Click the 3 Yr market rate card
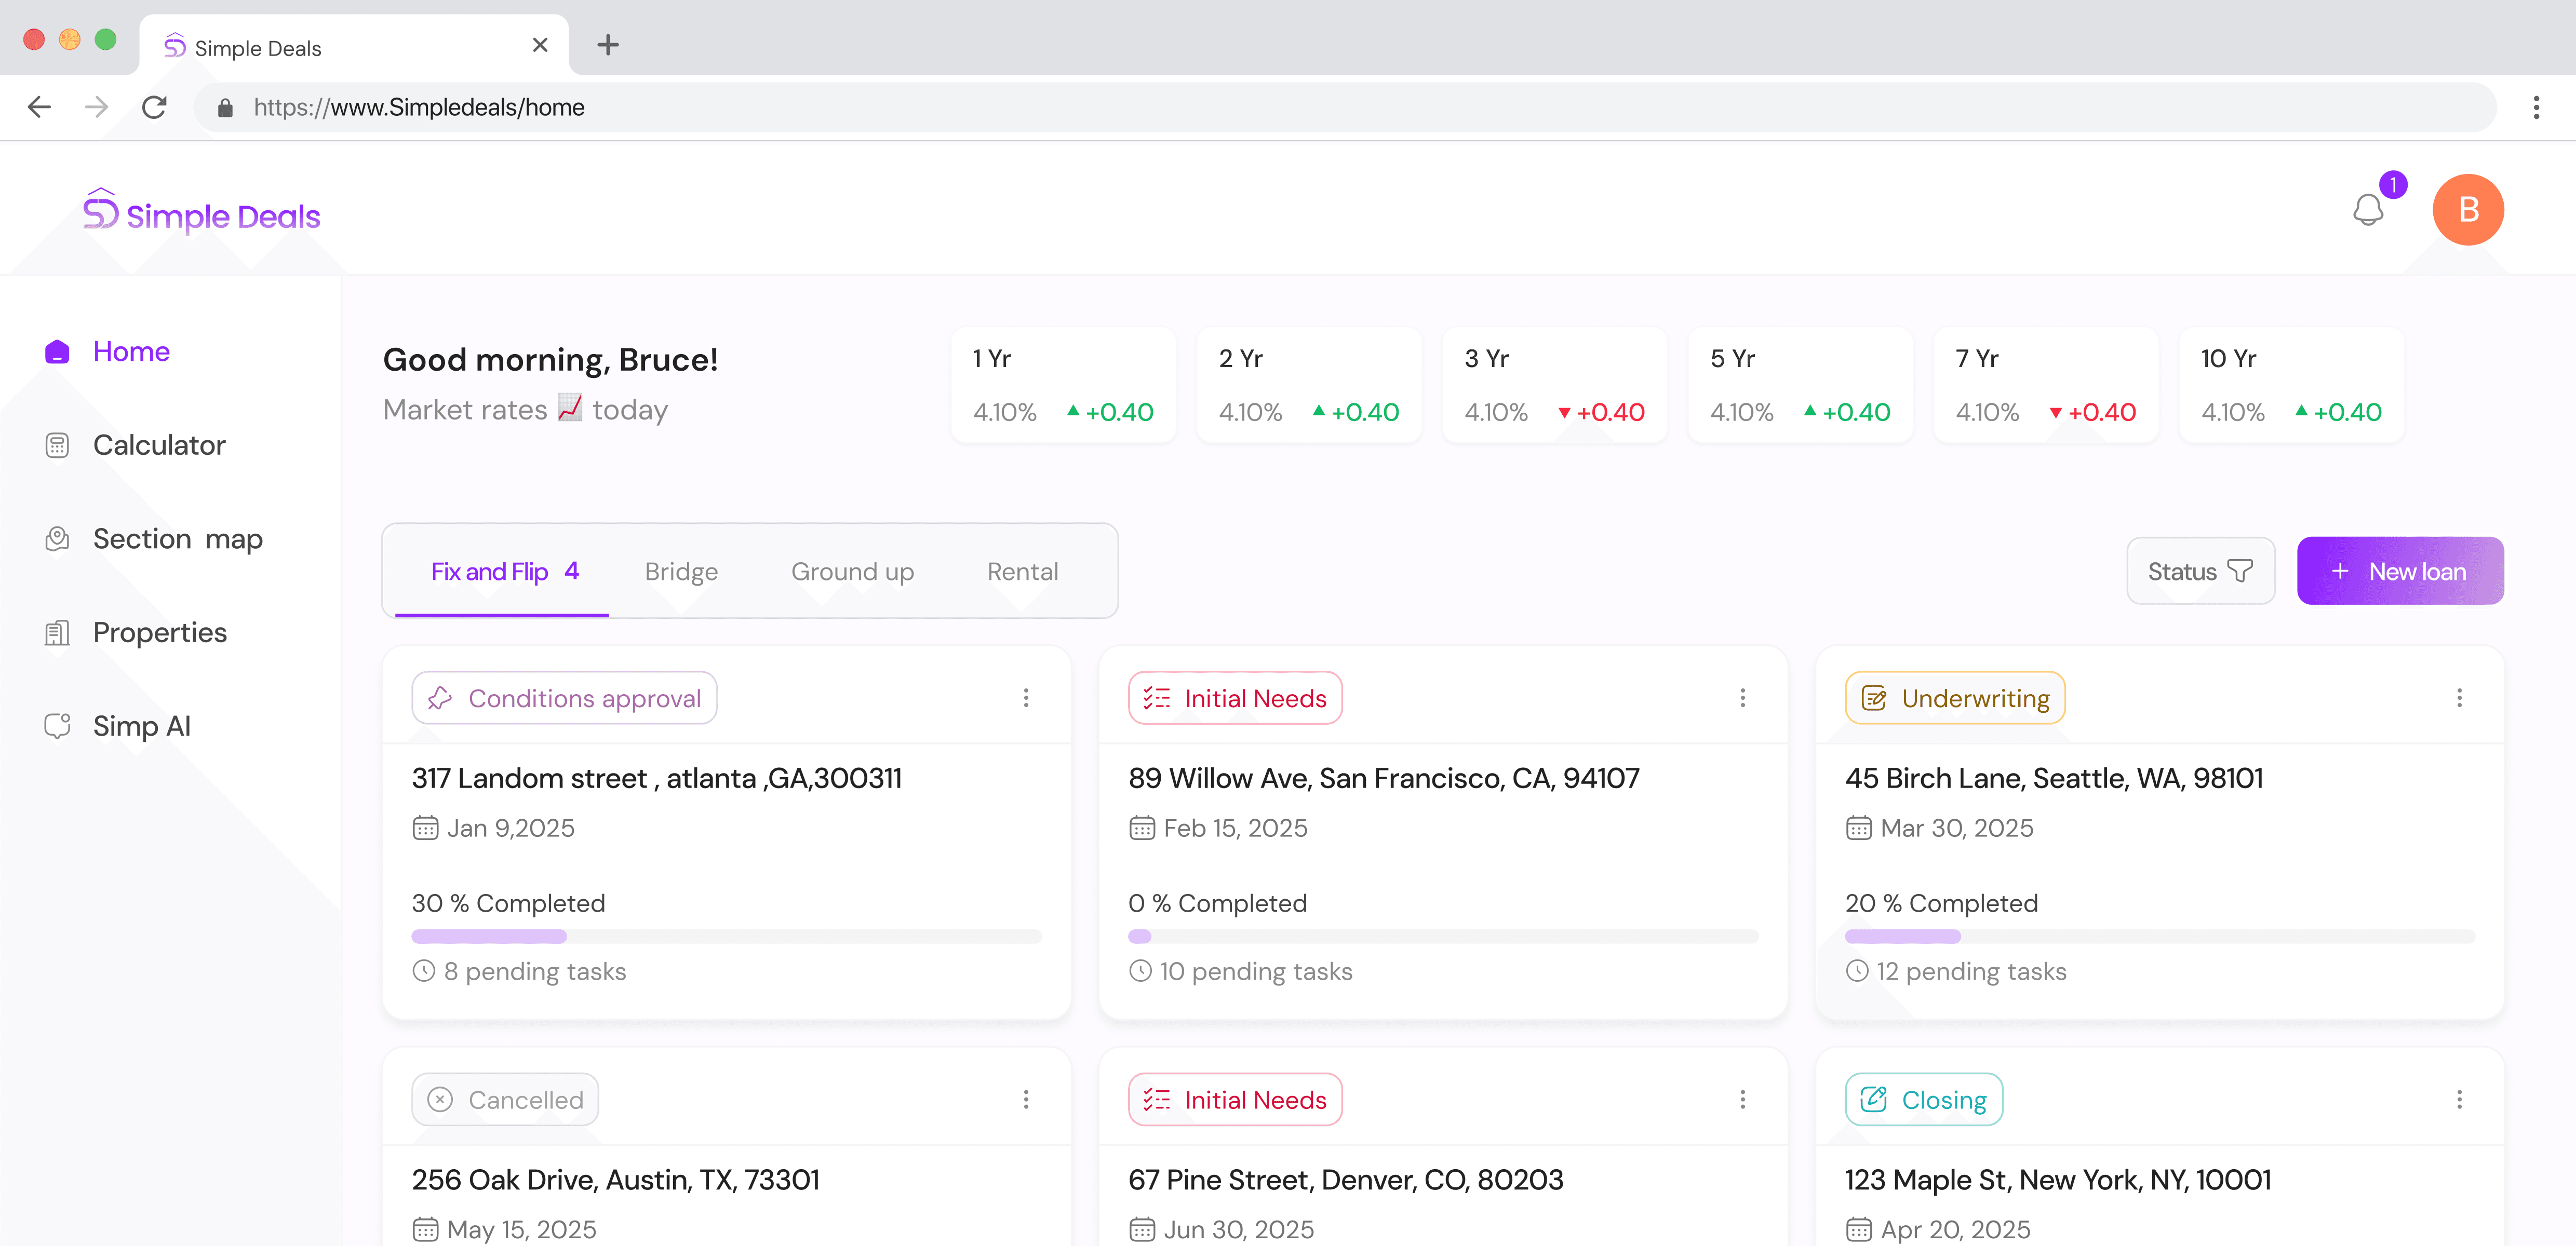The height and width of the screenshot is (1246, 2576). 1555,385
